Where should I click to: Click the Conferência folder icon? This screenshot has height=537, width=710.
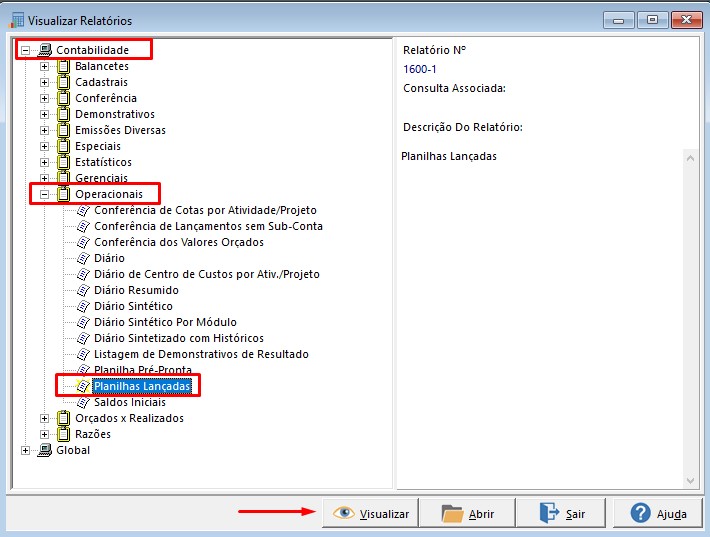click(63, 98)
